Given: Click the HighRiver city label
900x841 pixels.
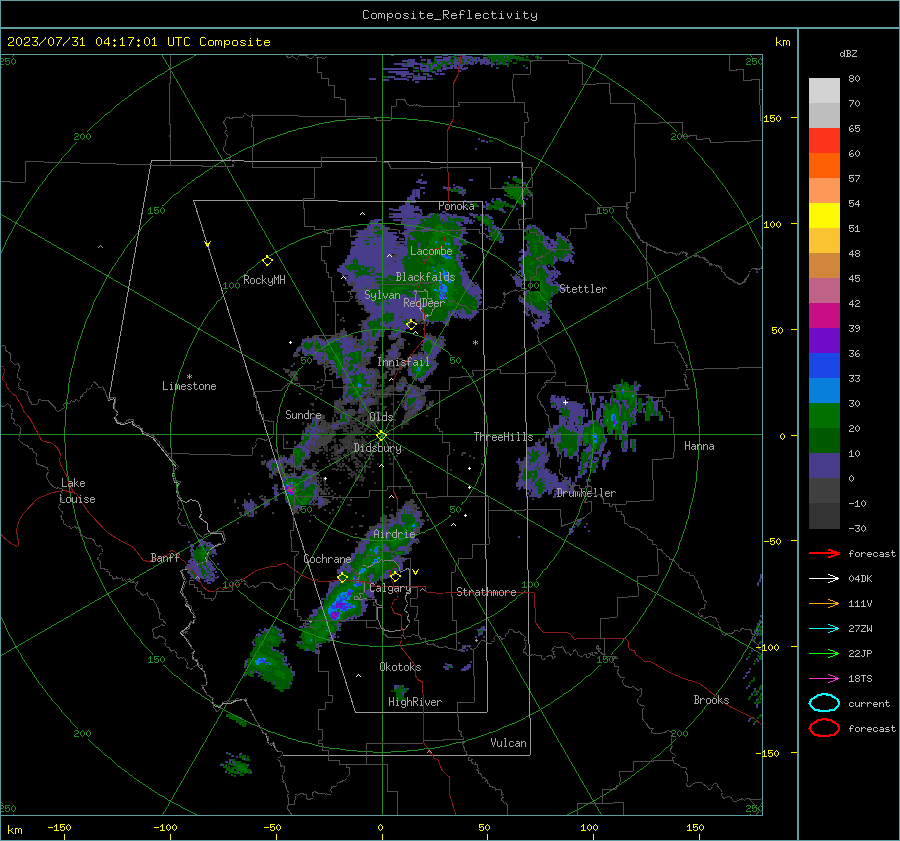Looking at the screenshot, I should (x=415, y=702).
